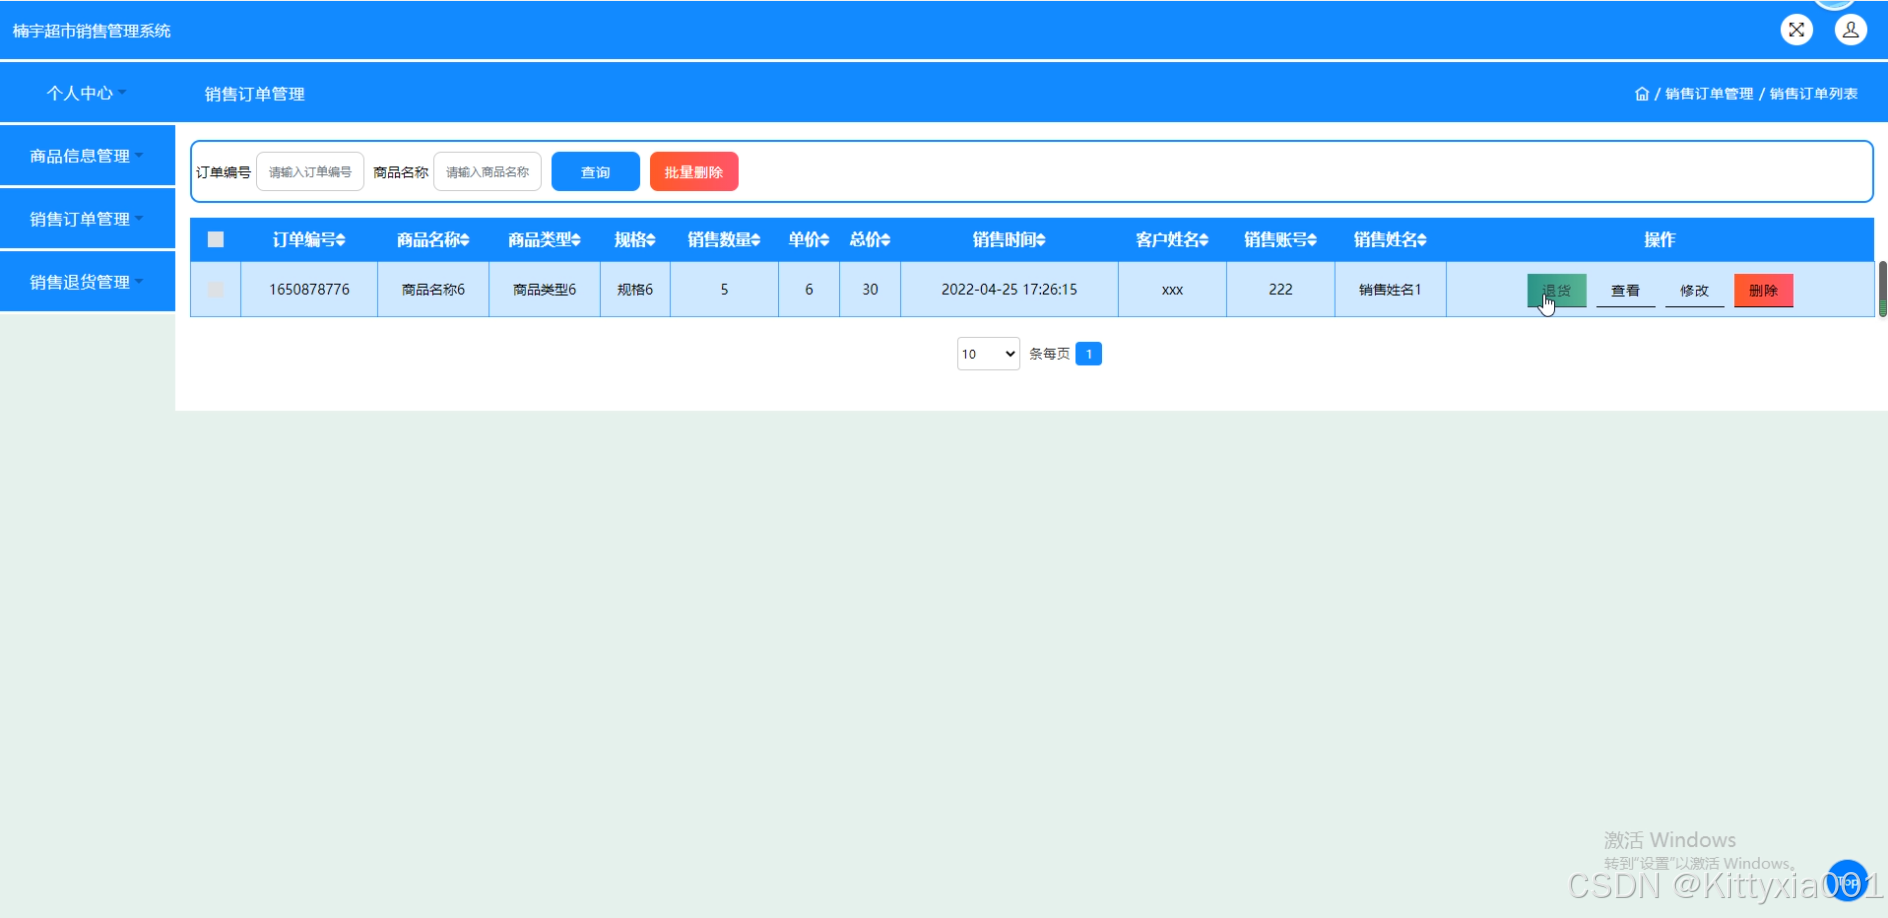Image resolution: width=1888 pixels, height=918 pixels.
Task: Expand the 商品信息管理 sidebar menu
Action: tap(87, 156)
